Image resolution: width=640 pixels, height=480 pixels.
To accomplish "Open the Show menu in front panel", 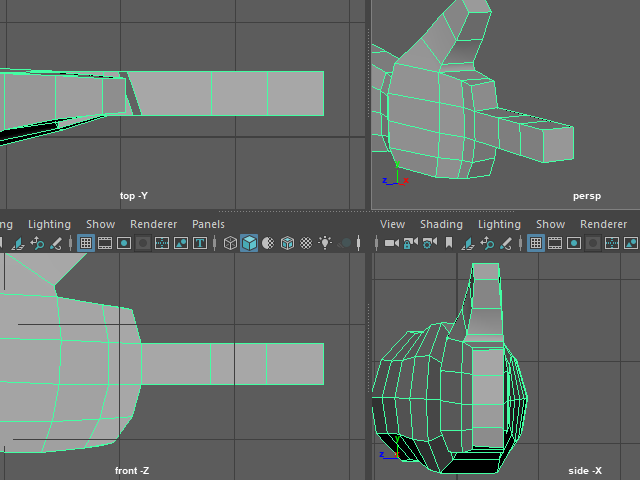I will 100,224.
